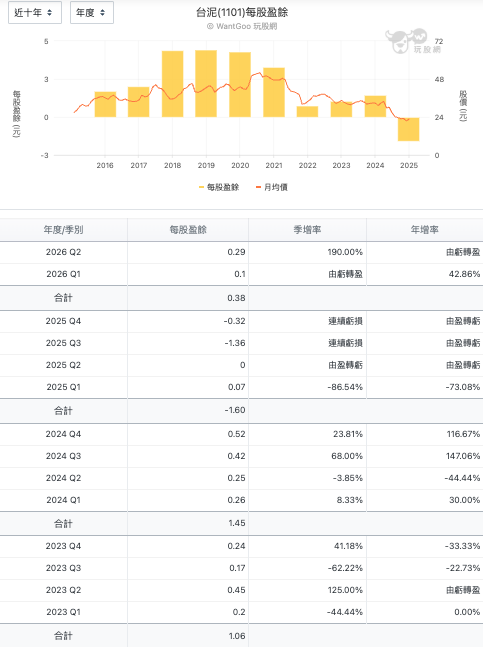The image size is (483, 647).
Task: Select the 147.06% yearly growth cell
Action: (x=464, y=456)
